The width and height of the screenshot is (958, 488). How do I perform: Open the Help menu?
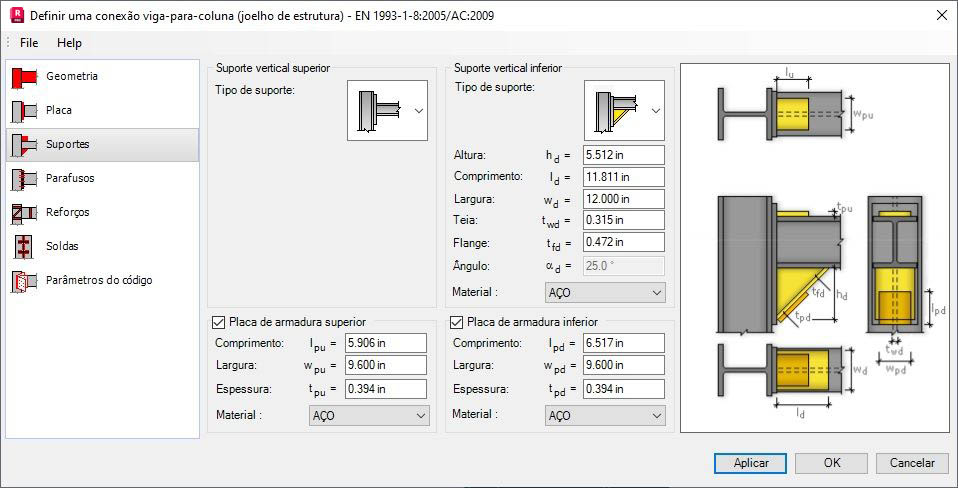[69, 43]
